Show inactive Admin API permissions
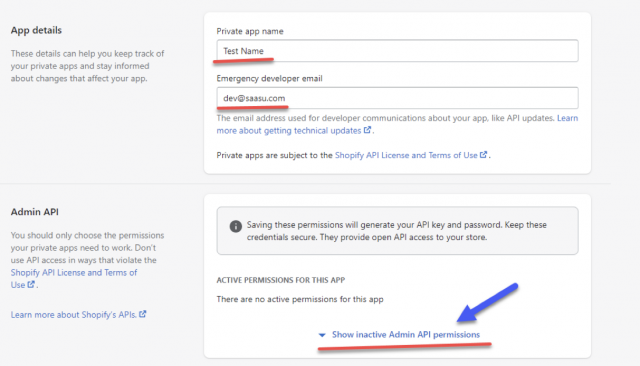The height and width of the screenshot is (366, 640). [406, 335]
